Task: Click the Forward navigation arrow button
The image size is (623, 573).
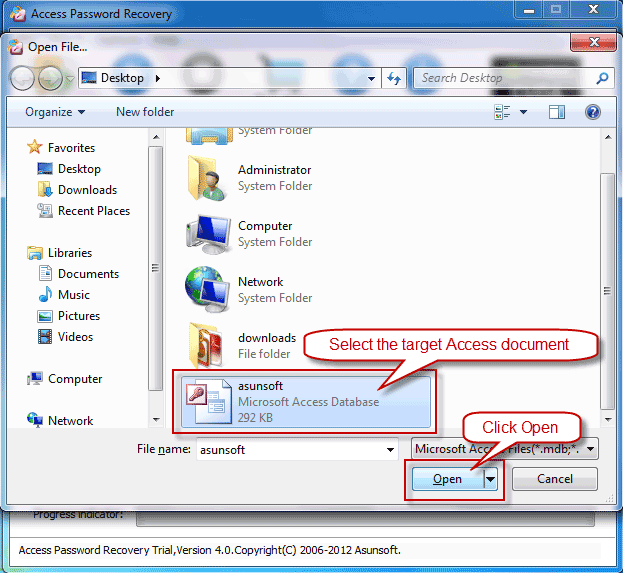Action: point(50,78)
